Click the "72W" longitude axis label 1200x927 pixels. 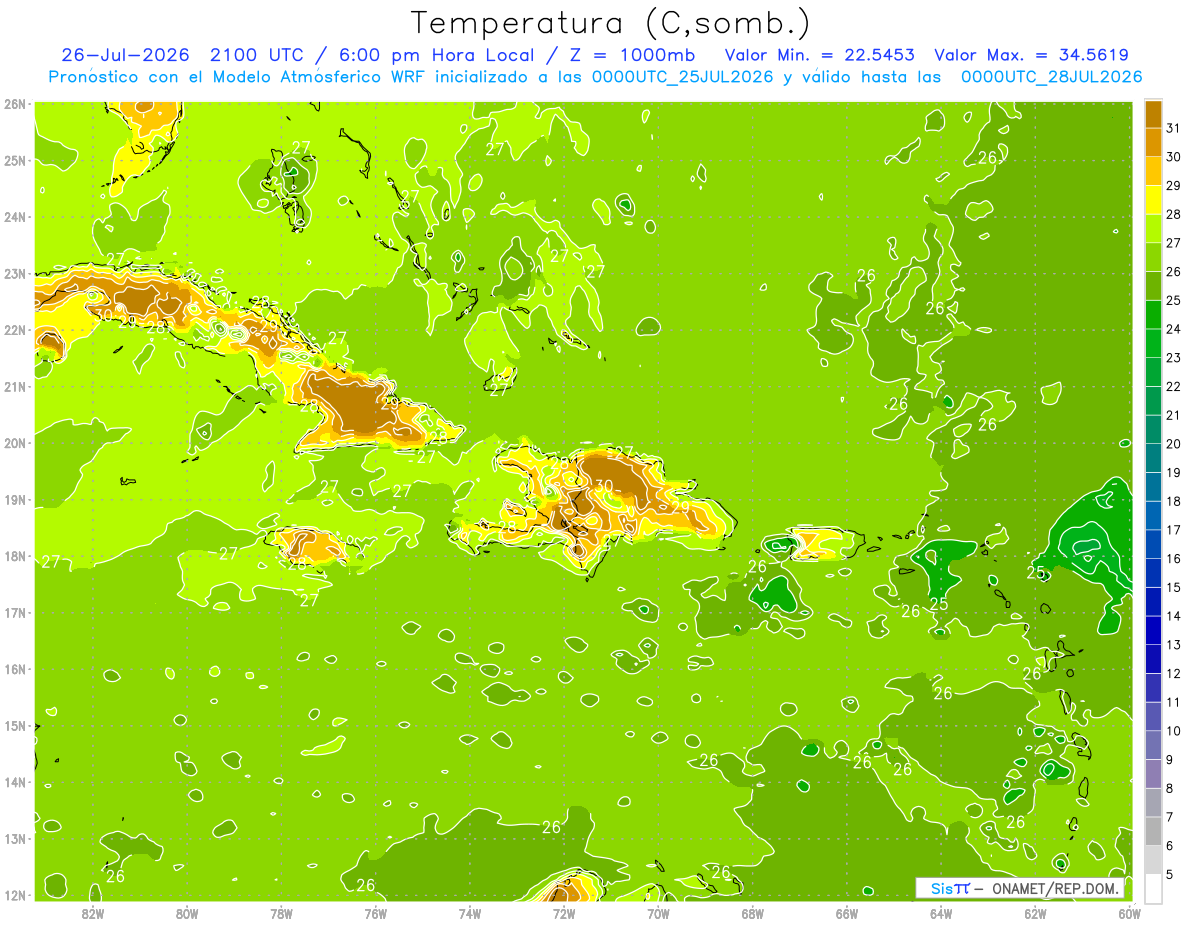pyautogui.click(x=564, y=913)
